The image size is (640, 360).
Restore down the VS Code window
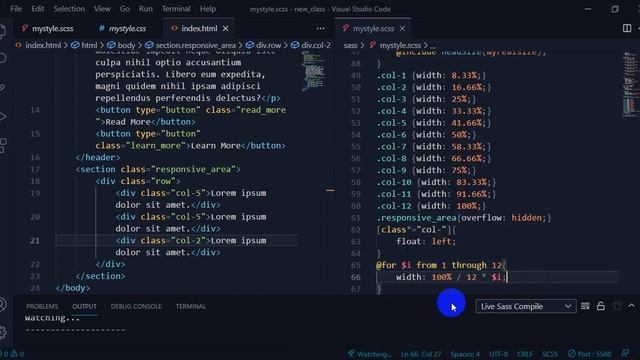615,9
